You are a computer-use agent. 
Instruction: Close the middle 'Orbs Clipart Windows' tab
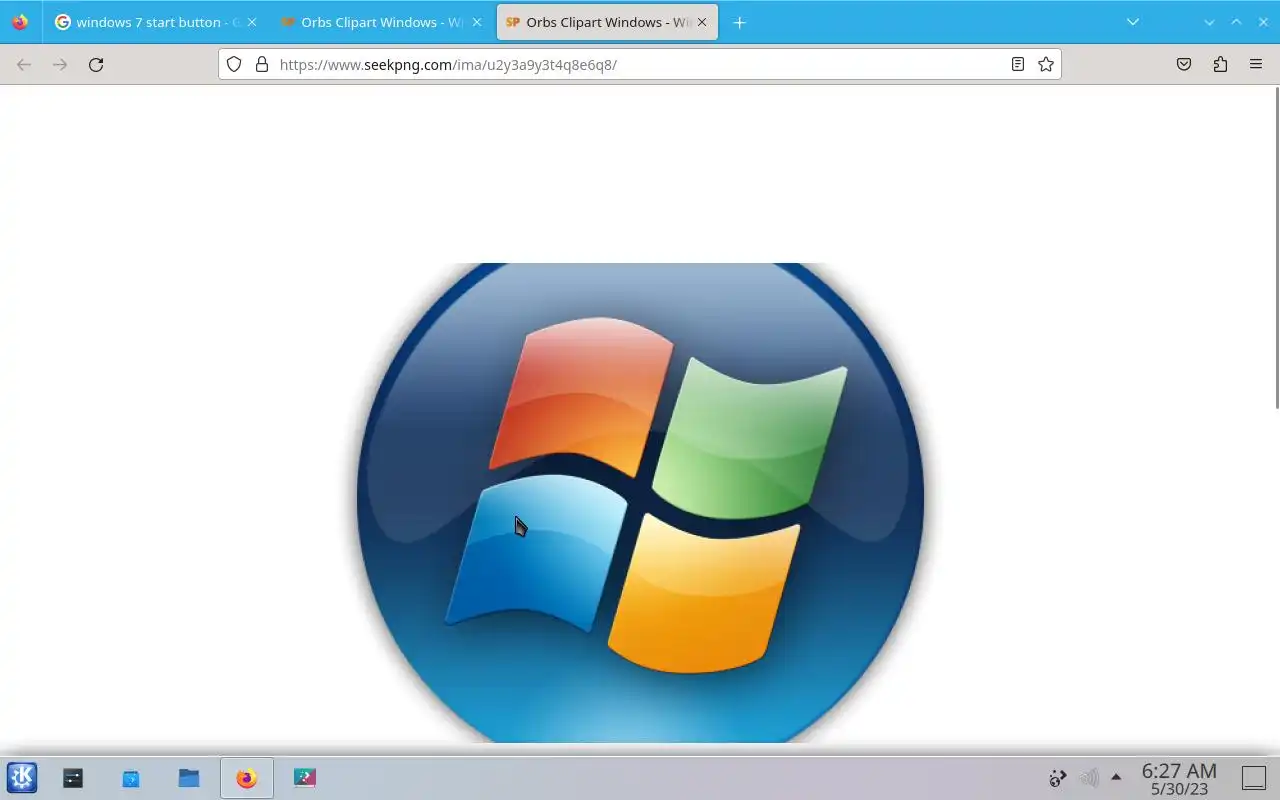click(x=476, y=22)
